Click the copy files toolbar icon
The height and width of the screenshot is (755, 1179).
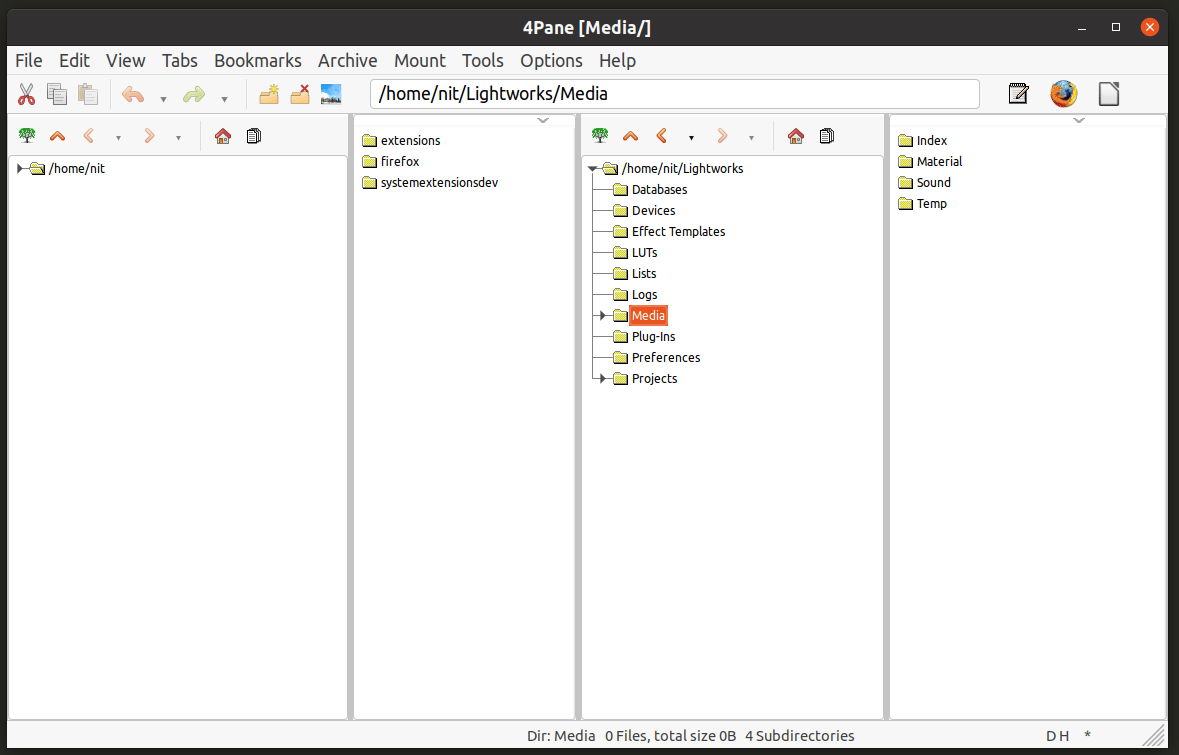(57, 94)
